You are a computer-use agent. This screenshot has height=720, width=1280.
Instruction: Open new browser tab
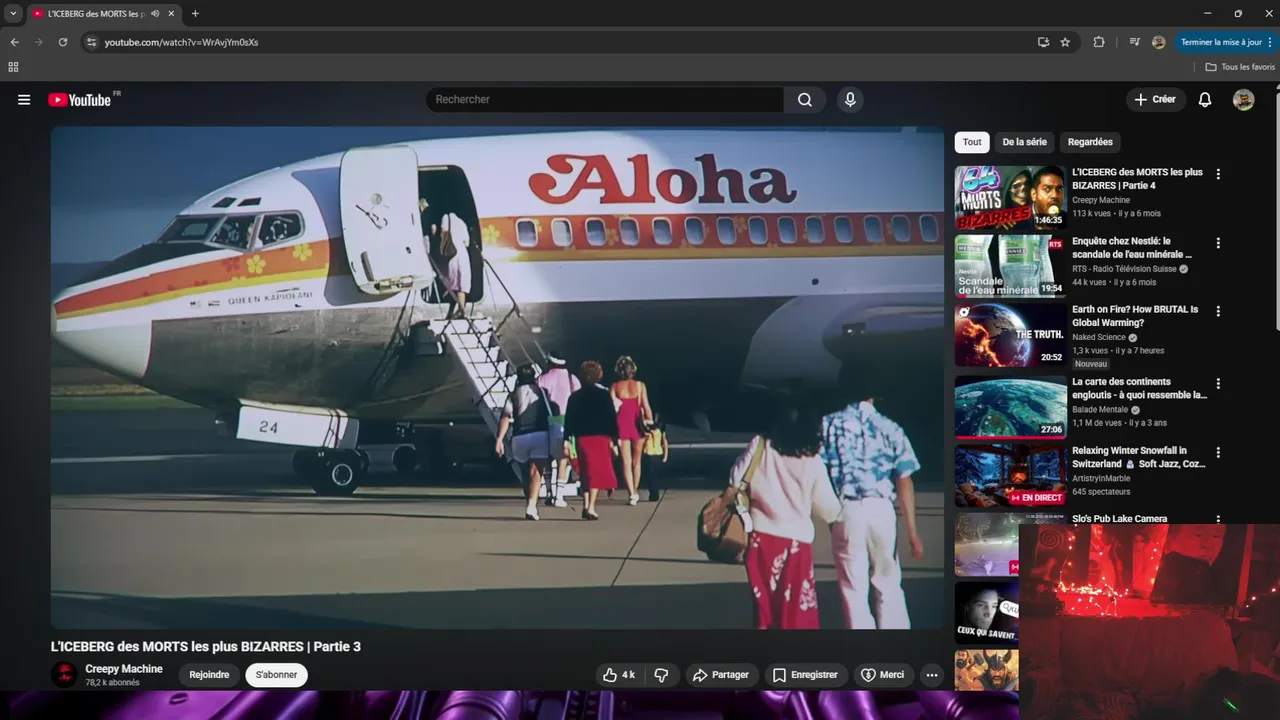pos(195,14)
